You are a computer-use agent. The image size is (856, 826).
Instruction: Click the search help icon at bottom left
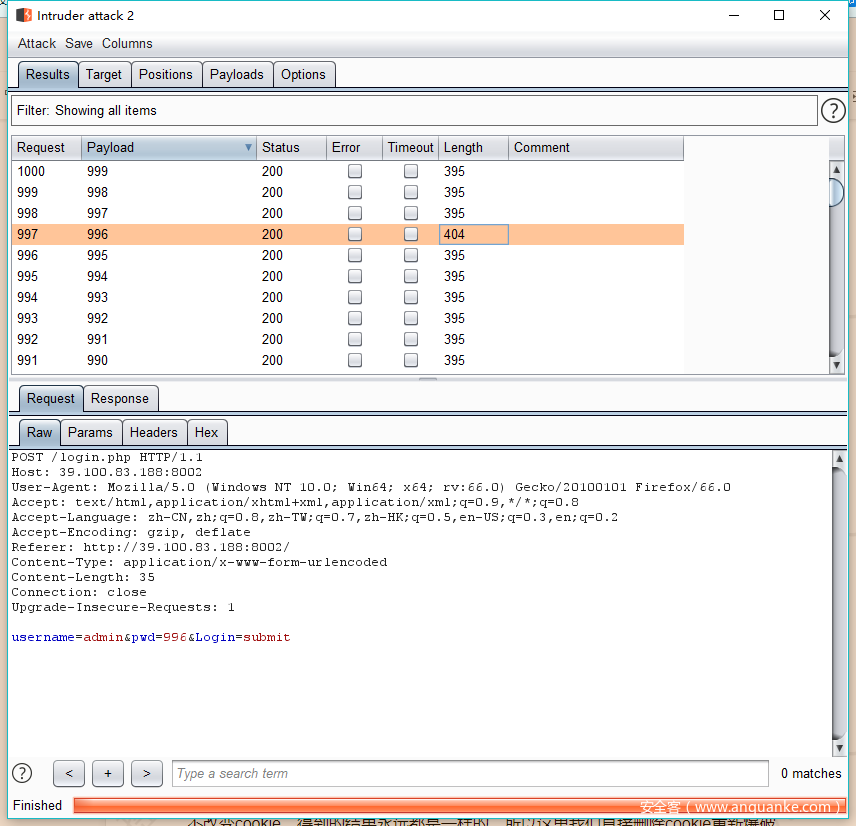click(22, 773)
